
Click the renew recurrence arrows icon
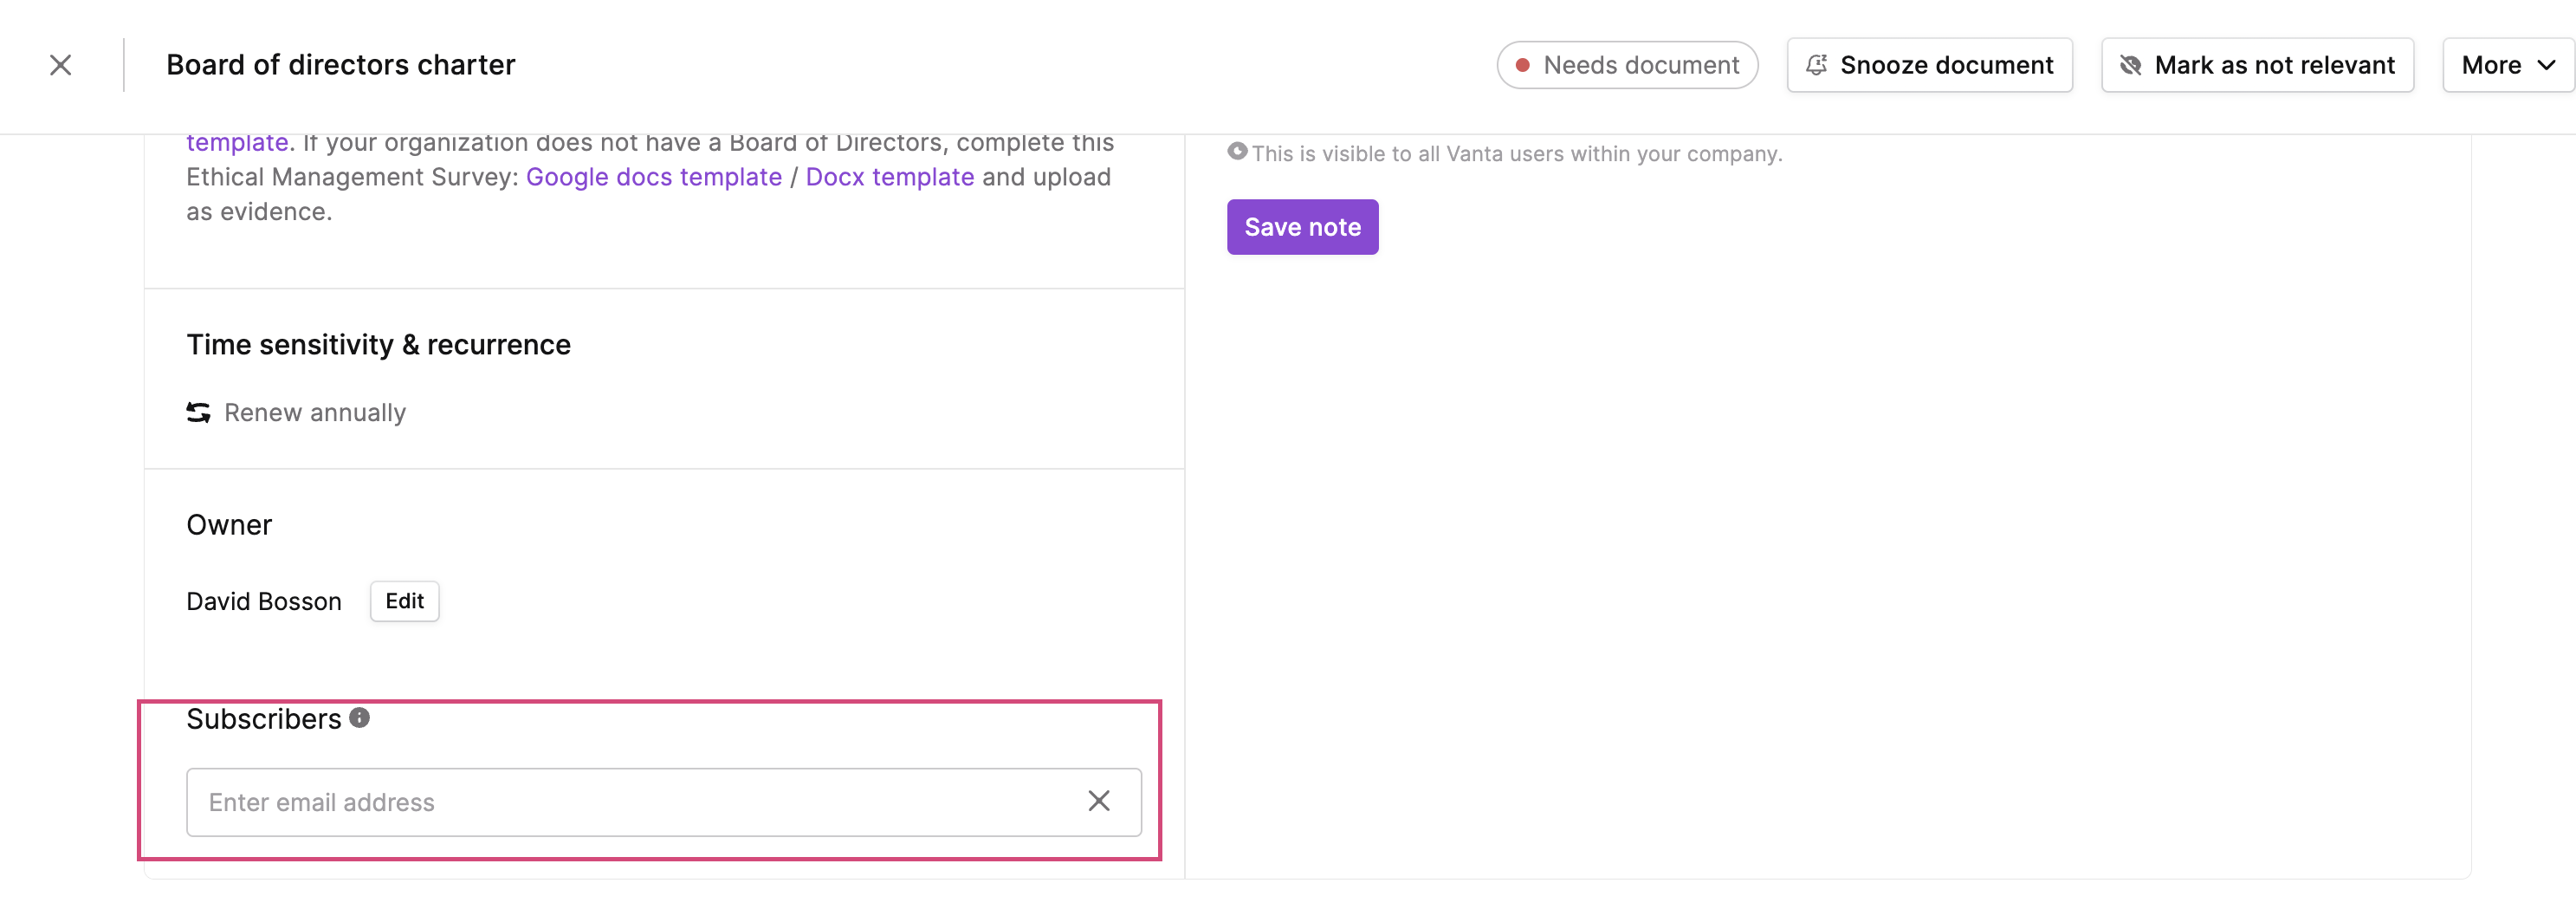click(x=198, y=413)
